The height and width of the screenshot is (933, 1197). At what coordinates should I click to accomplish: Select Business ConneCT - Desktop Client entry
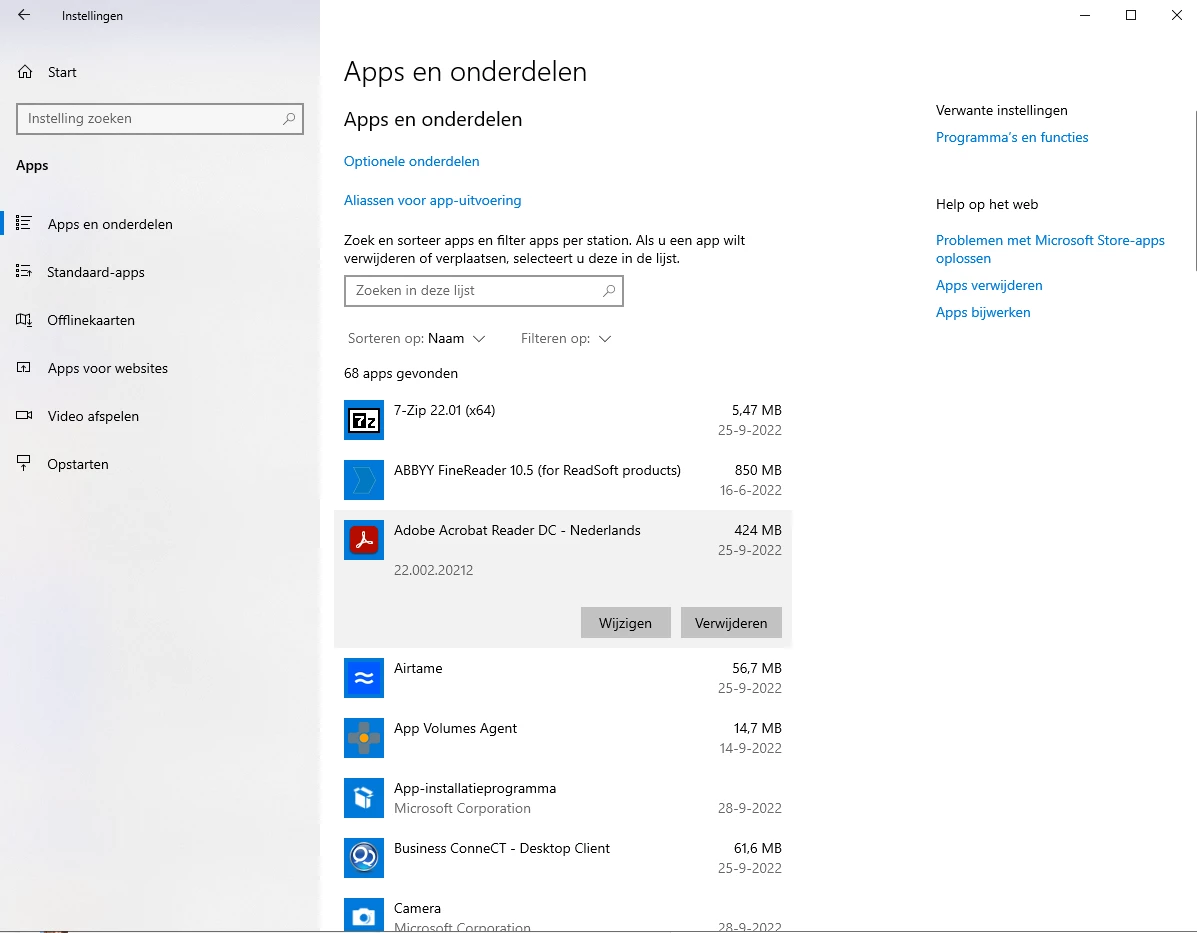[563, 858]
